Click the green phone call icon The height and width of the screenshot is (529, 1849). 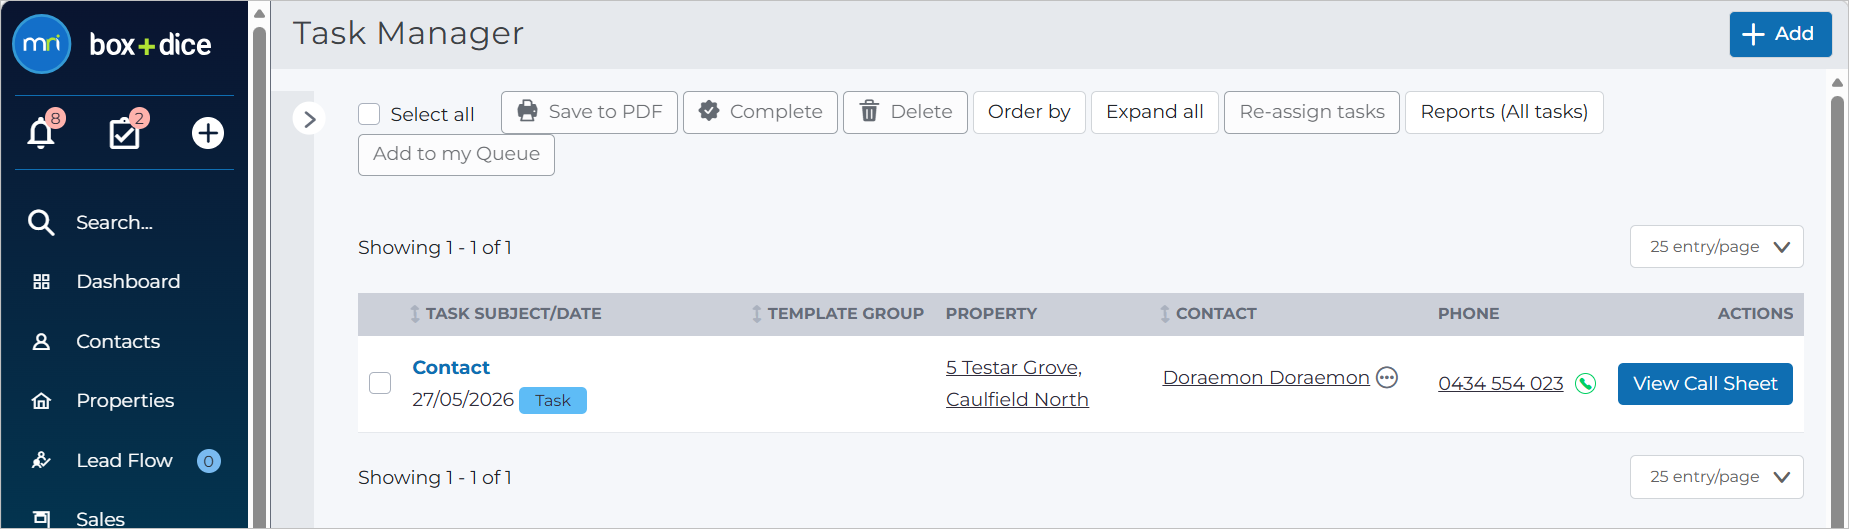point(1585,384)
